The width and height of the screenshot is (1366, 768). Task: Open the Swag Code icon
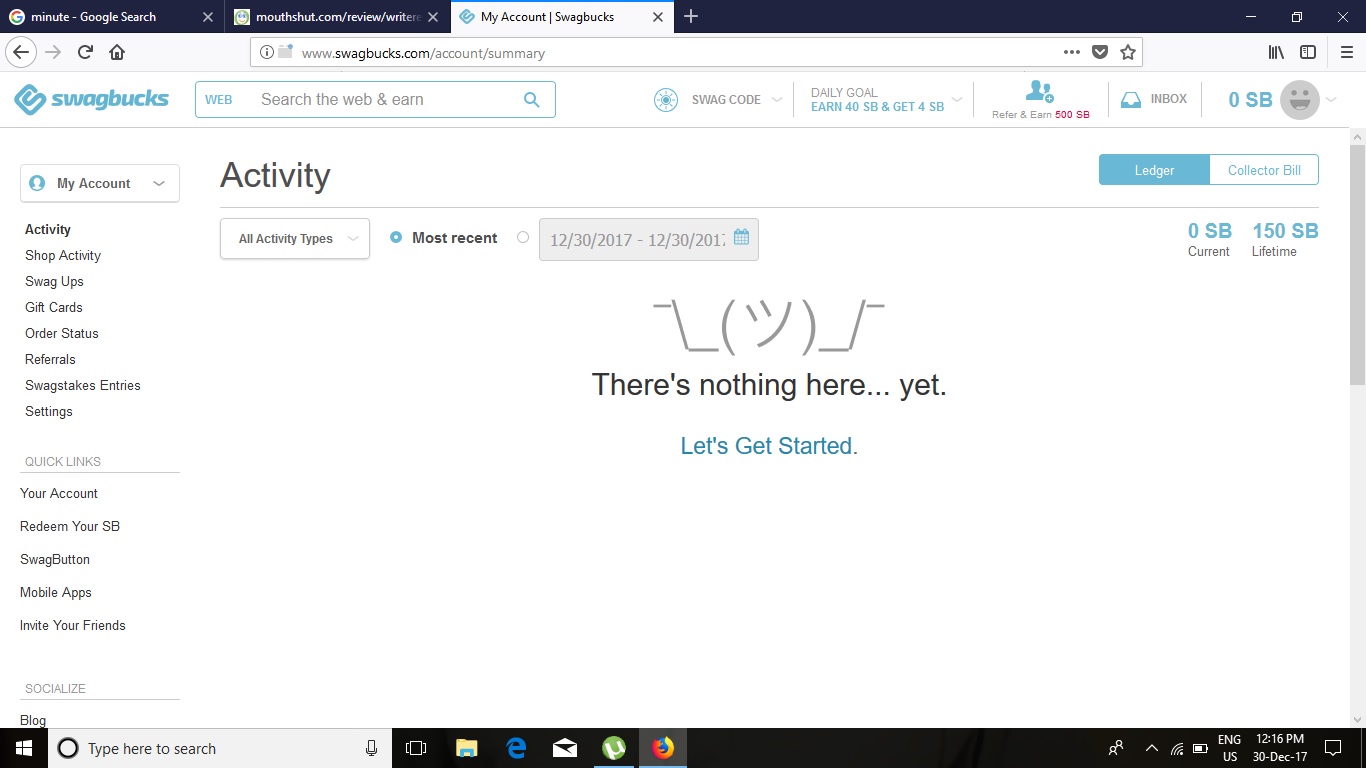(666, 100)
